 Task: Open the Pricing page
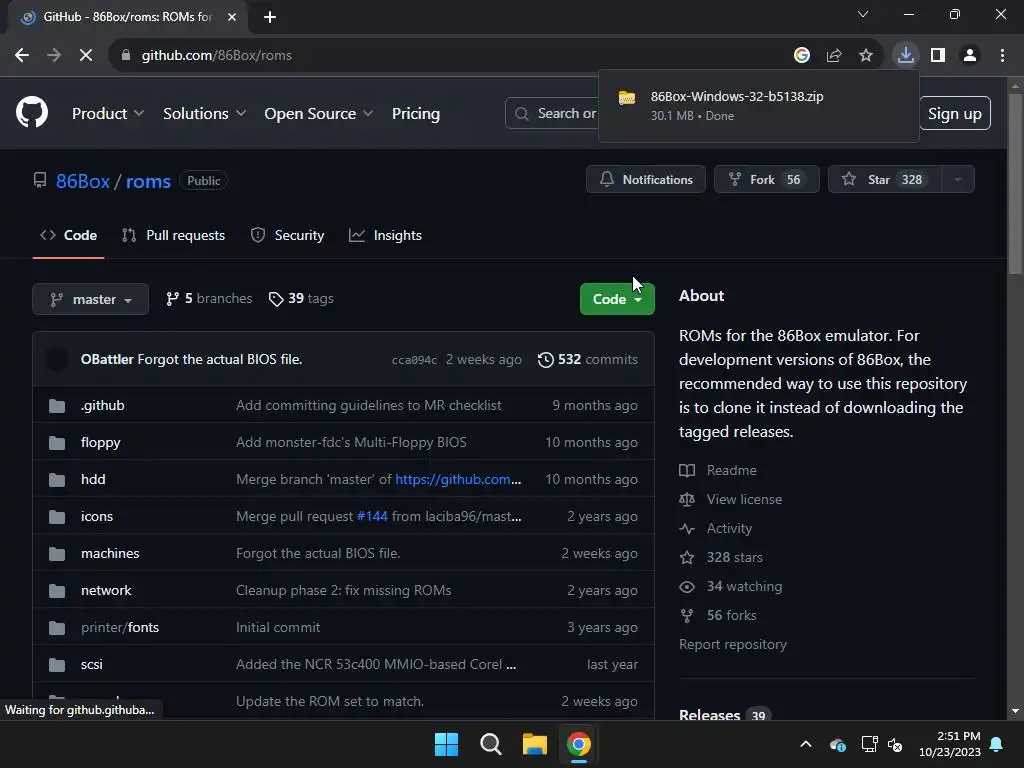(x=416, y=114)
